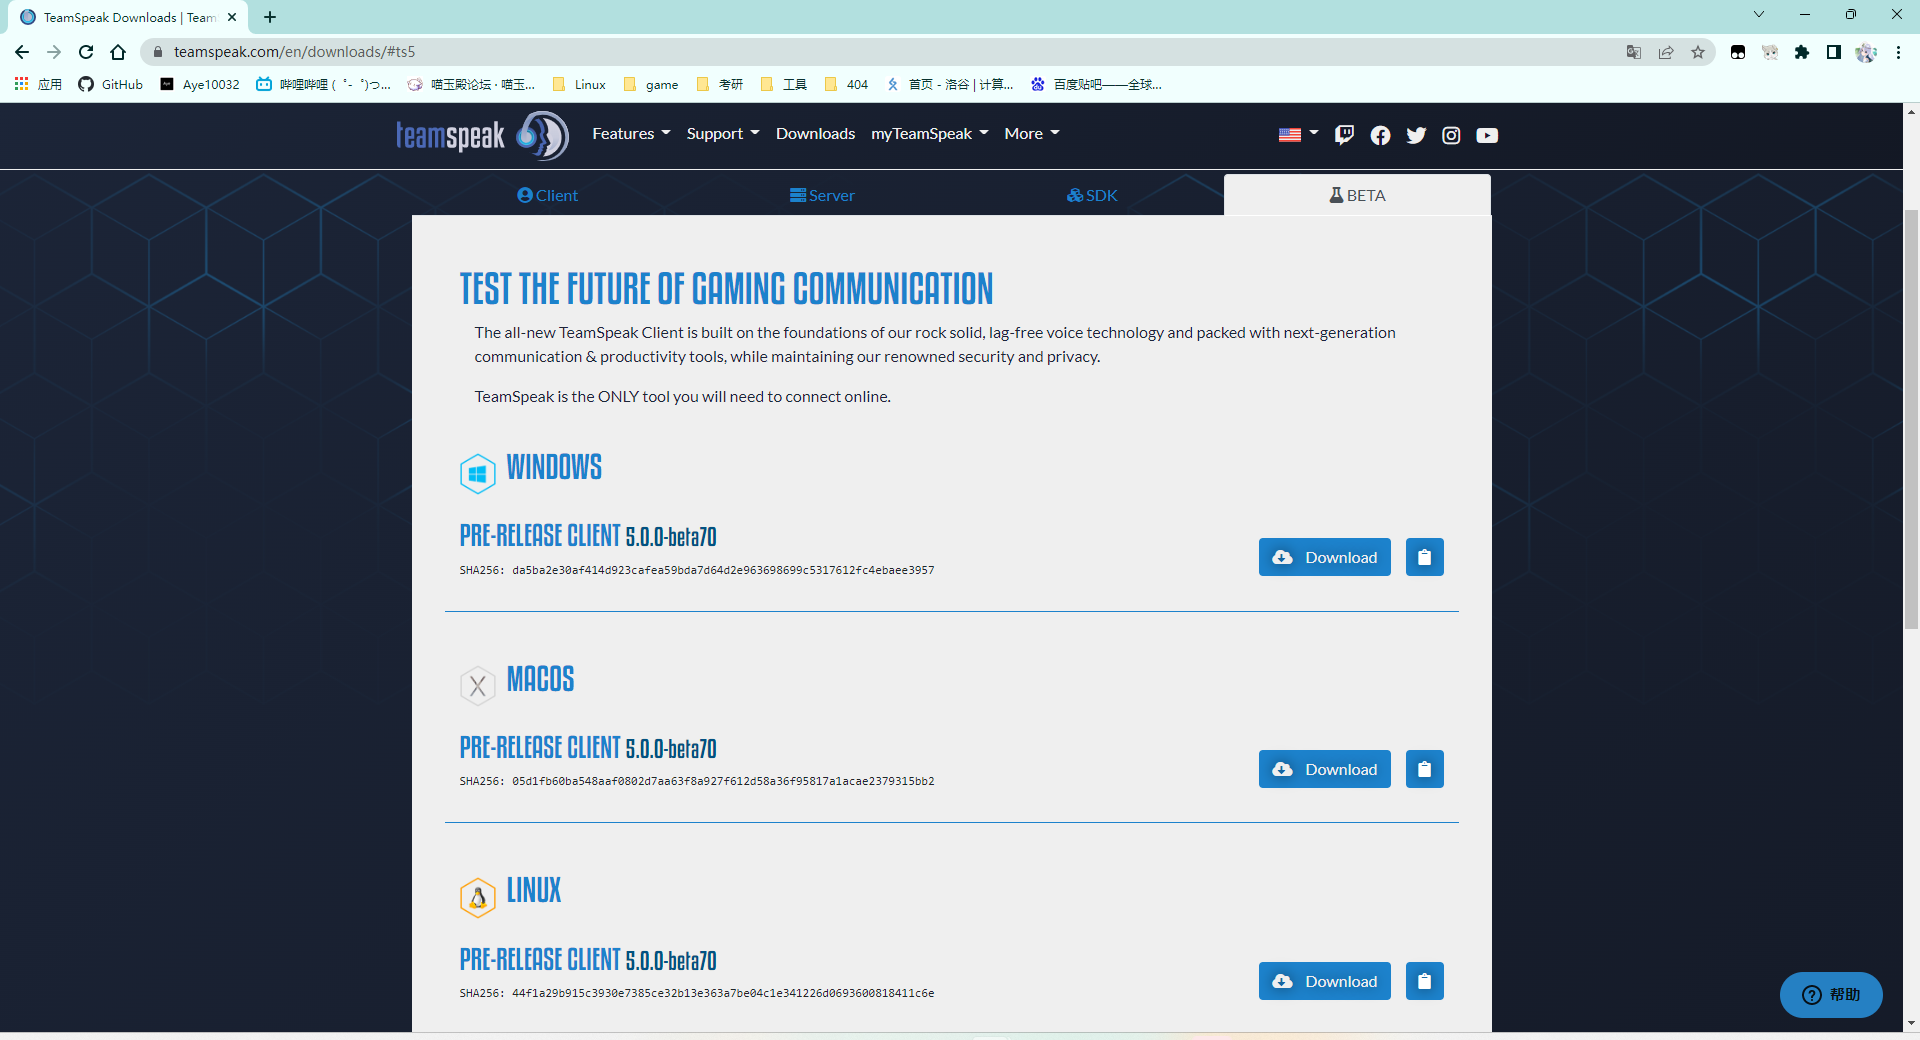Viewport: 1920px width, 1040px height.
Task: Expand the Features dropdown menu
Action: 631,133
